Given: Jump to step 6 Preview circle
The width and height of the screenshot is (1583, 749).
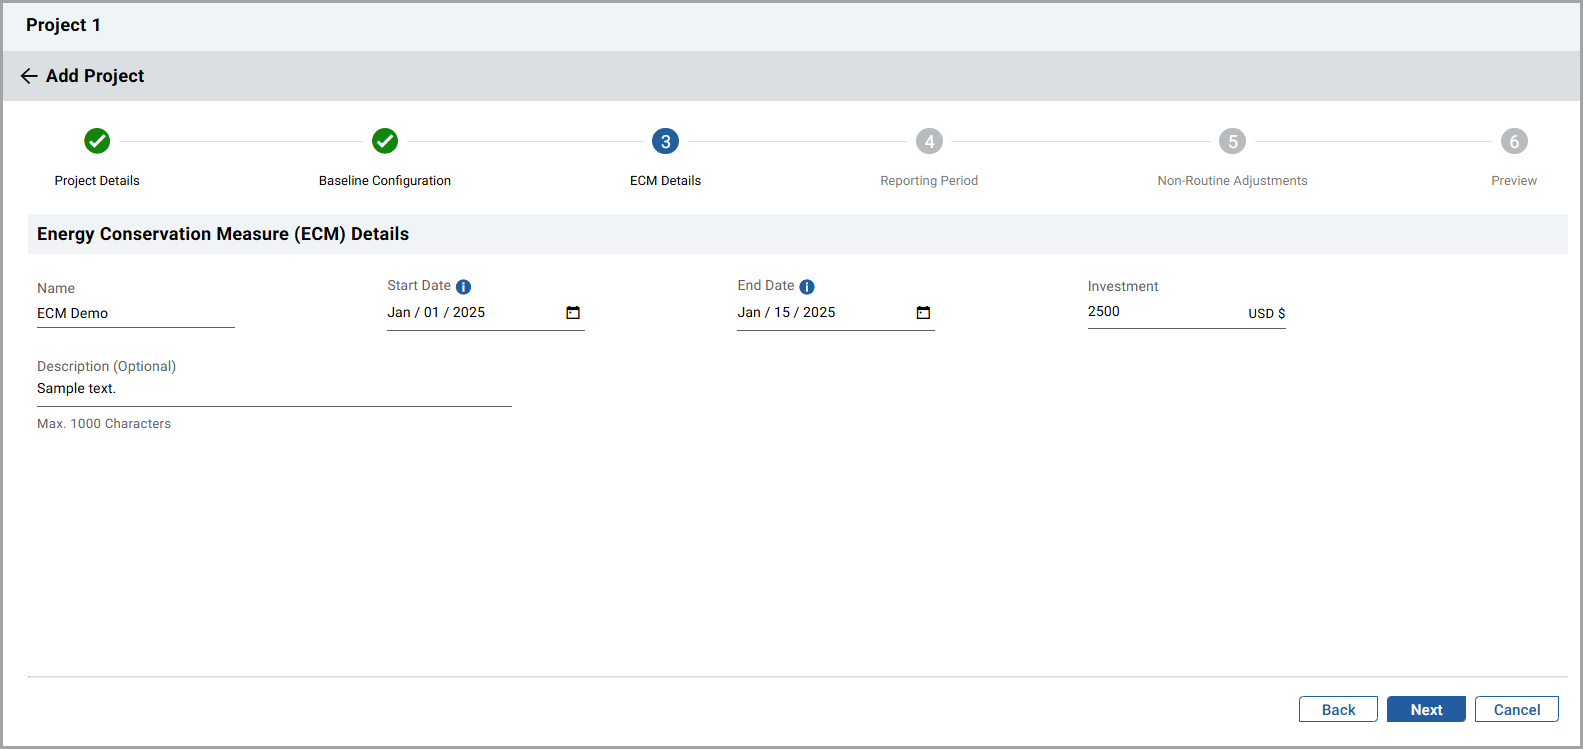Looking at the screenshot, I should (1514, 141).
